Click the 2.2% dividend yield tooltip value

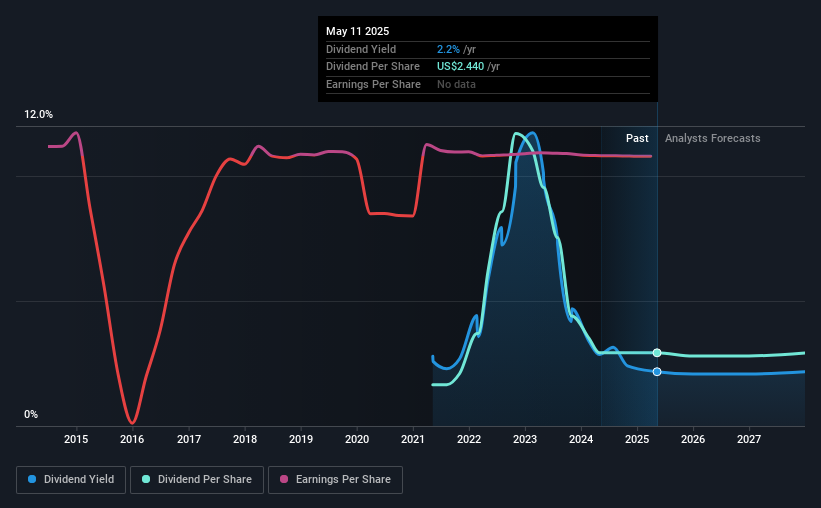[x=448, y=49]
